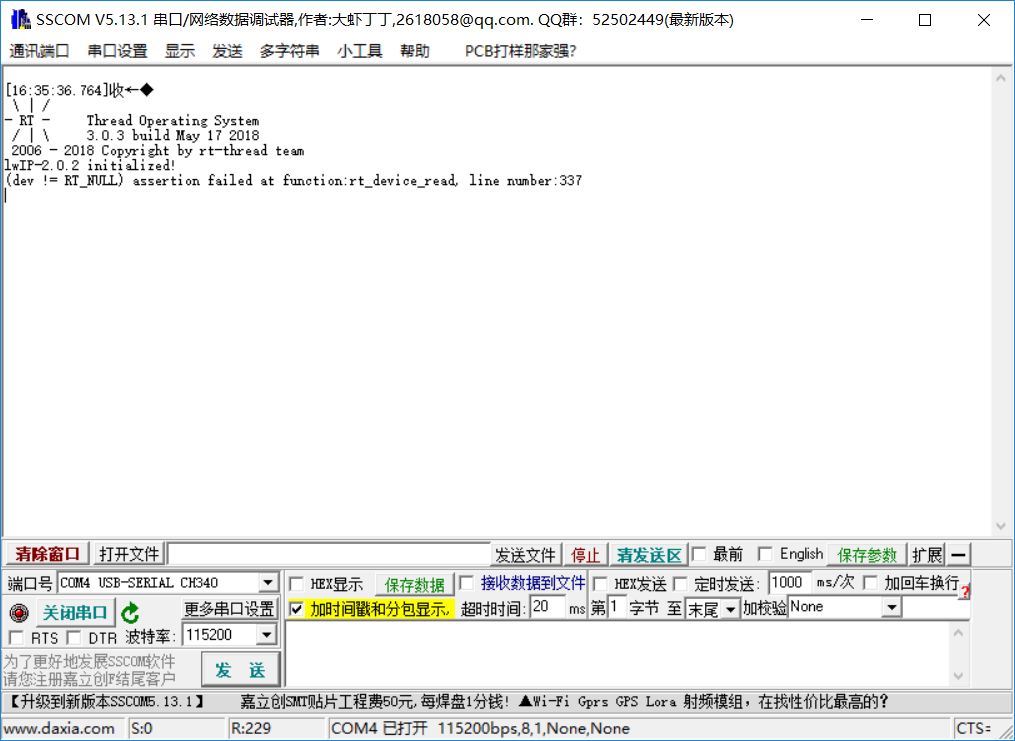
Task: Open the 多字符串 menu
Action: click(x=289, y=51)
